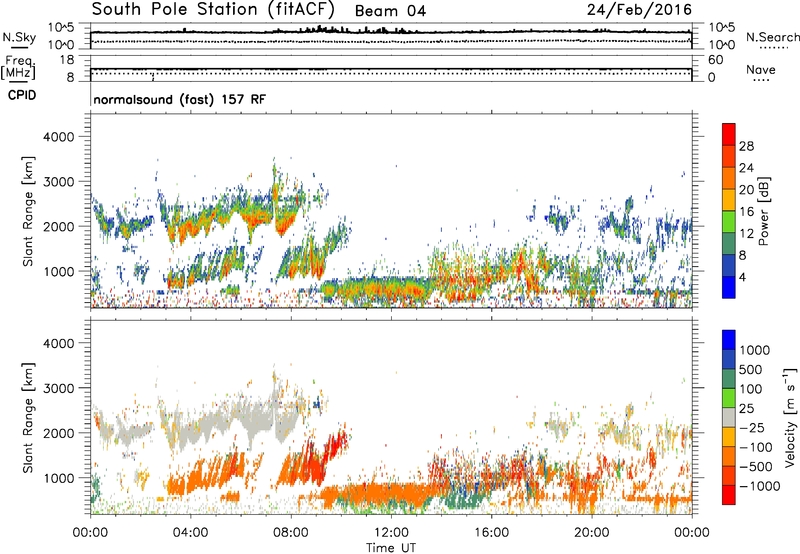Select the 'Beam 04' label
The image size is (800, 554).
[390, 11]
